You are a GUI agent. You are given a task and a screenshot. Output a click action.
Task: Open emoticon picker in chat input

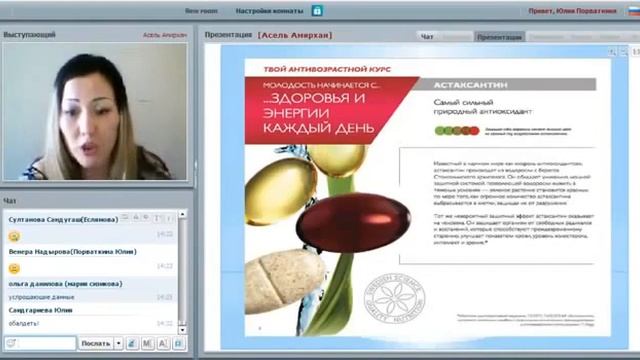(11, 343)
